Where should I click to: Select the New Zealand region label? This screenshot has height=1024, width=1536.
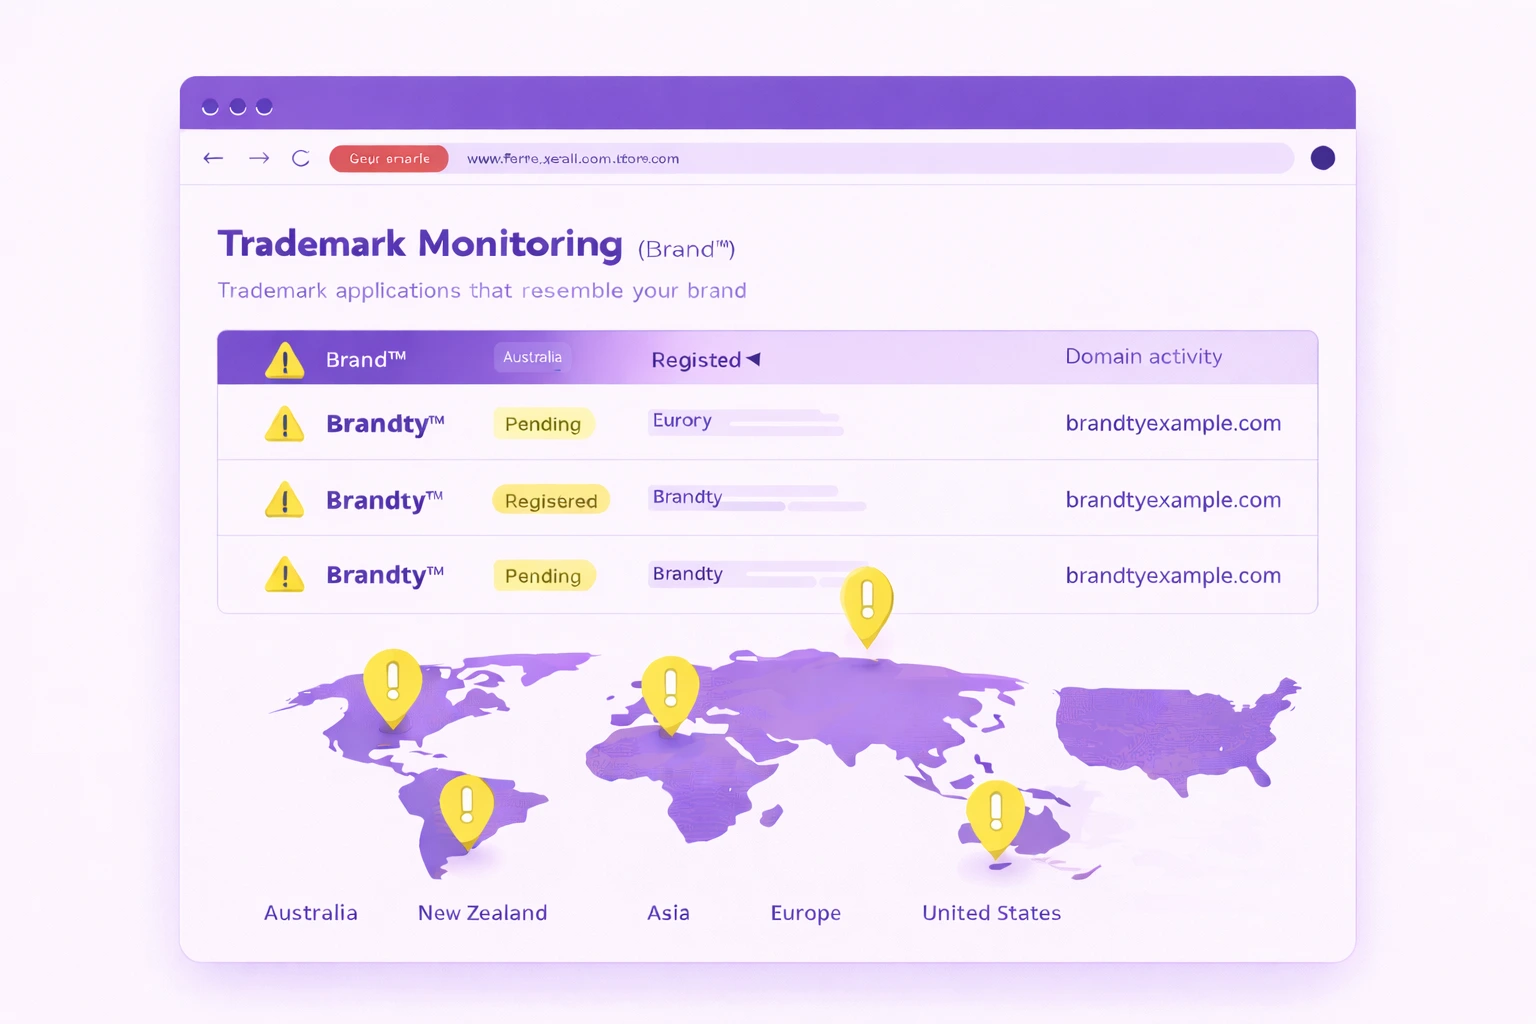(x=482, y=913)
